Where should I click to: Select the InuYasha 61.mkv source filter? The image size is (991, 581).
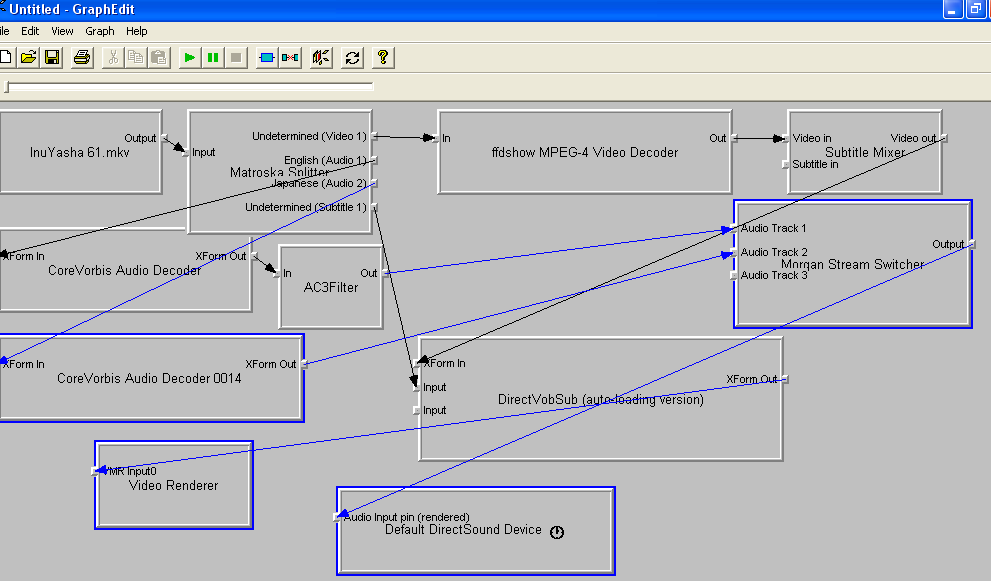[80, 152]
